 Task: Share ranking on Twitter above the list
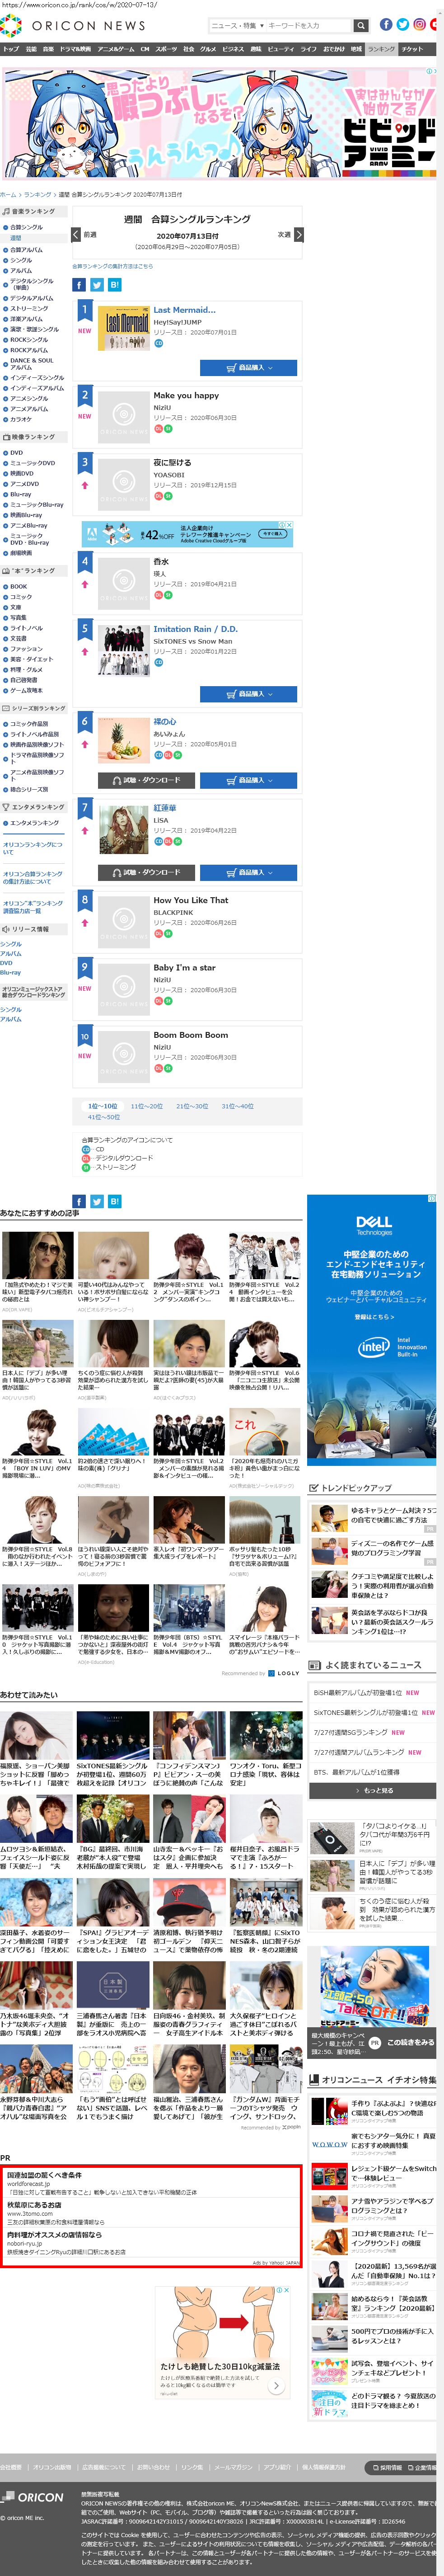click(97, 285)
